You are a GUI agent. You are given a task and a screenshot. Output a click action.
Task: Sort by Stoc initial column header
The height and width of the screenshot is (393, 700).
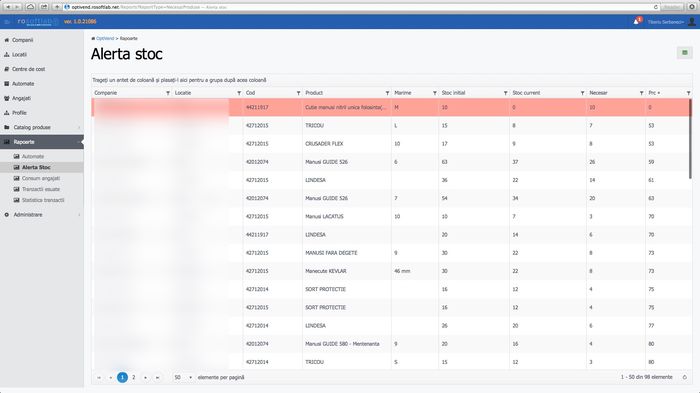(453, 93)
